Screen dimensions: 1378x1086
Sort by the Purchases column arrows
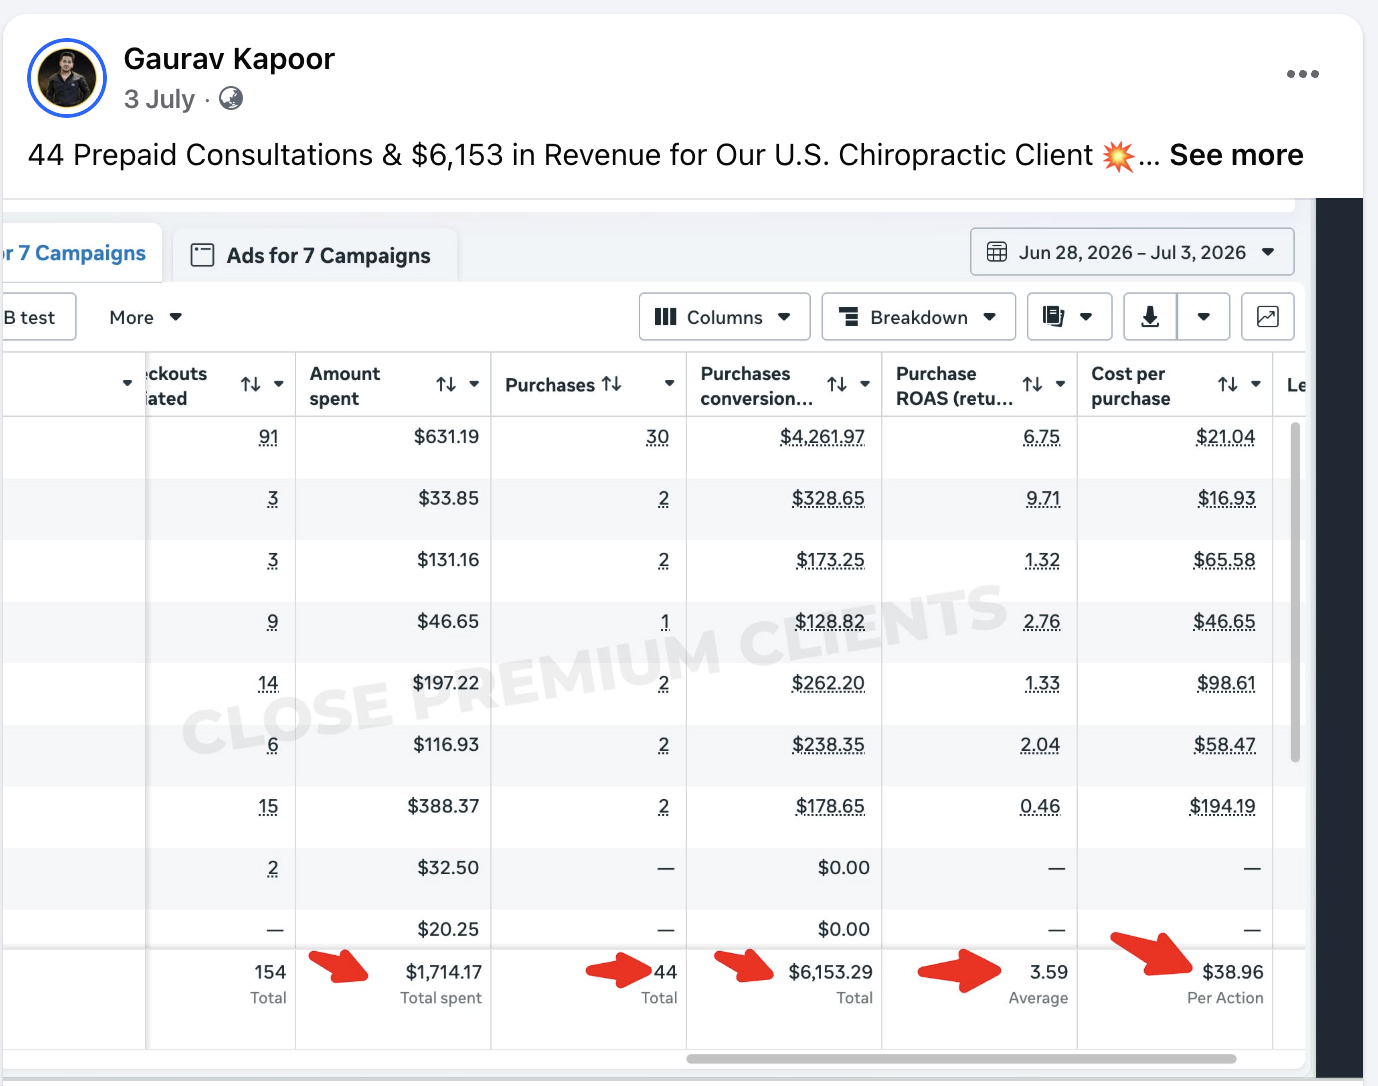612,384
